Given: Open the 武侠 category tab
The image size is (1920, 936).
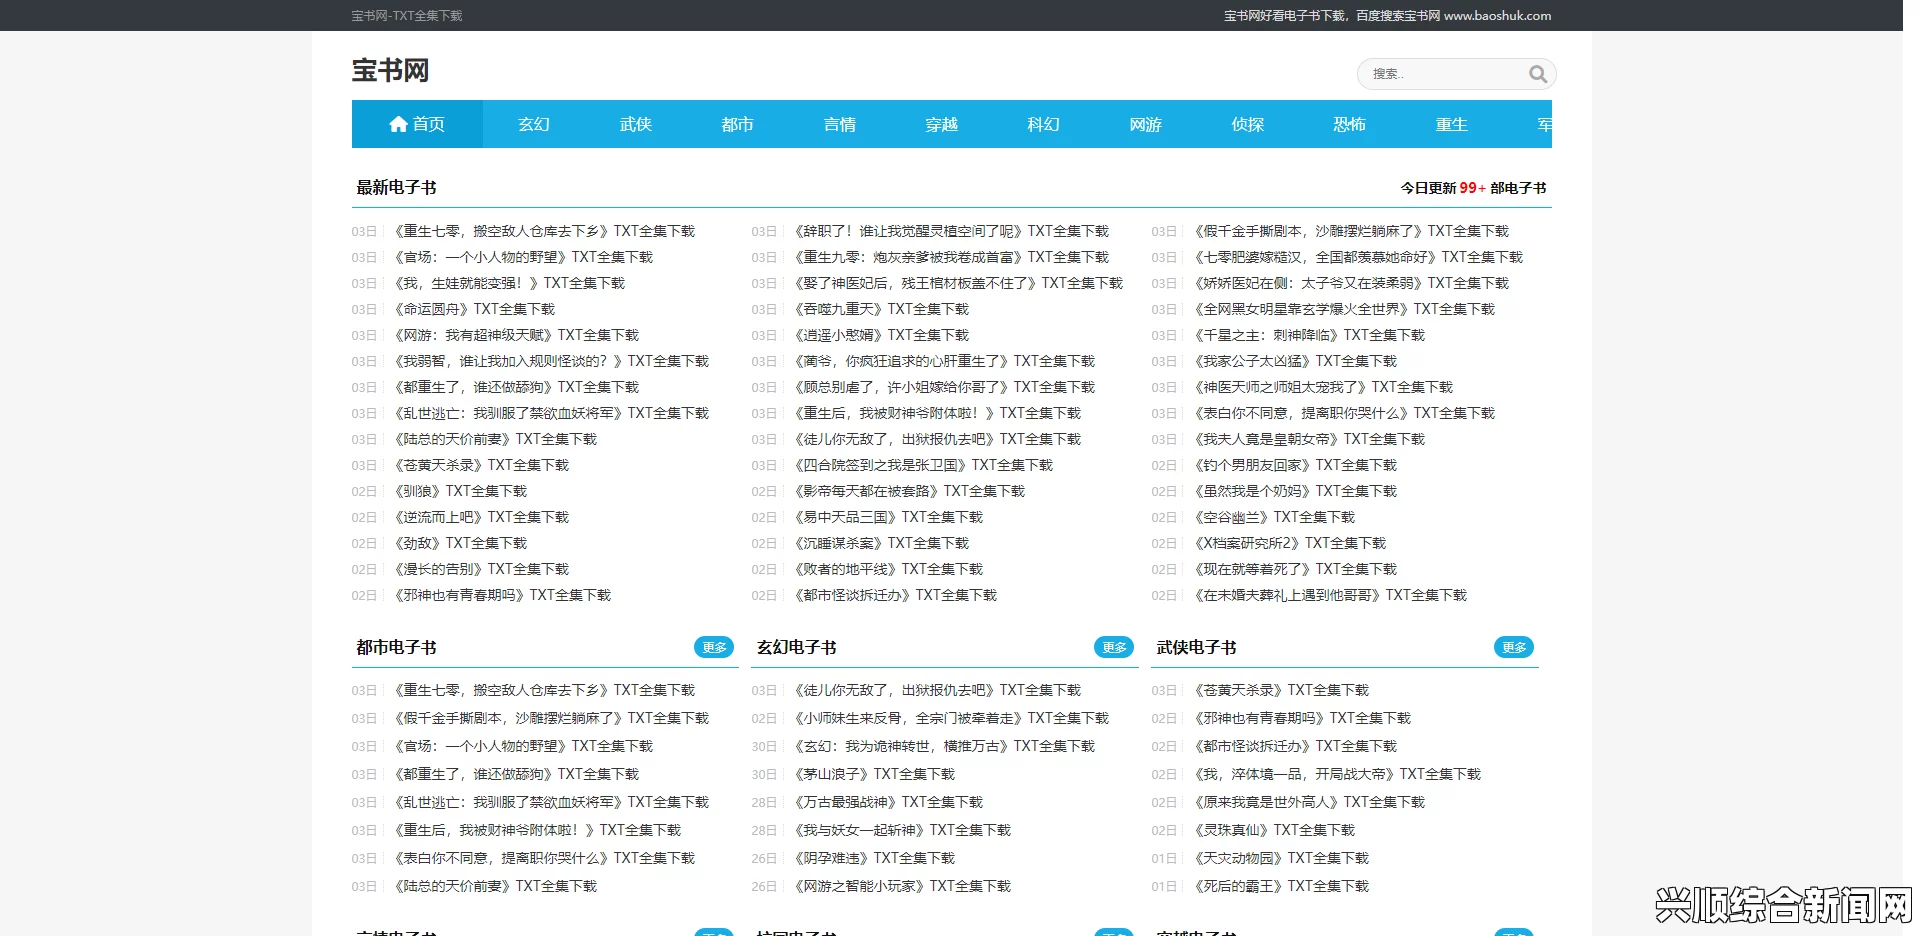Looking at the screenshot, I should [x=636, y=124].
